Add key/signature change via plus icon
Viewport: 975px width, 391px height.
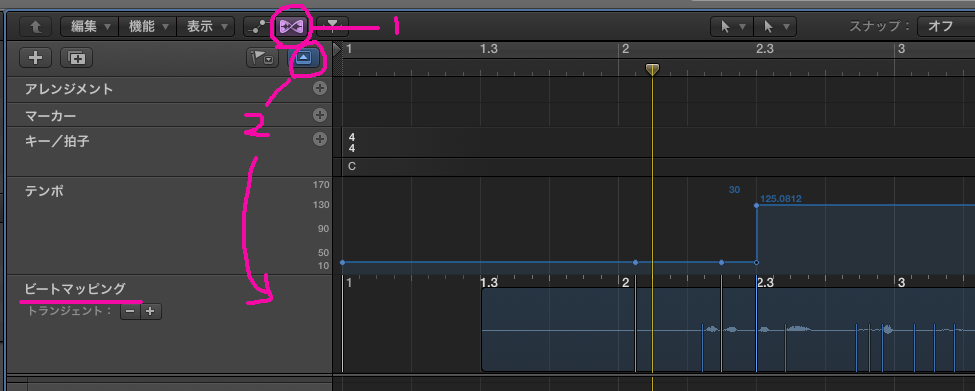[x=320, y=139]
